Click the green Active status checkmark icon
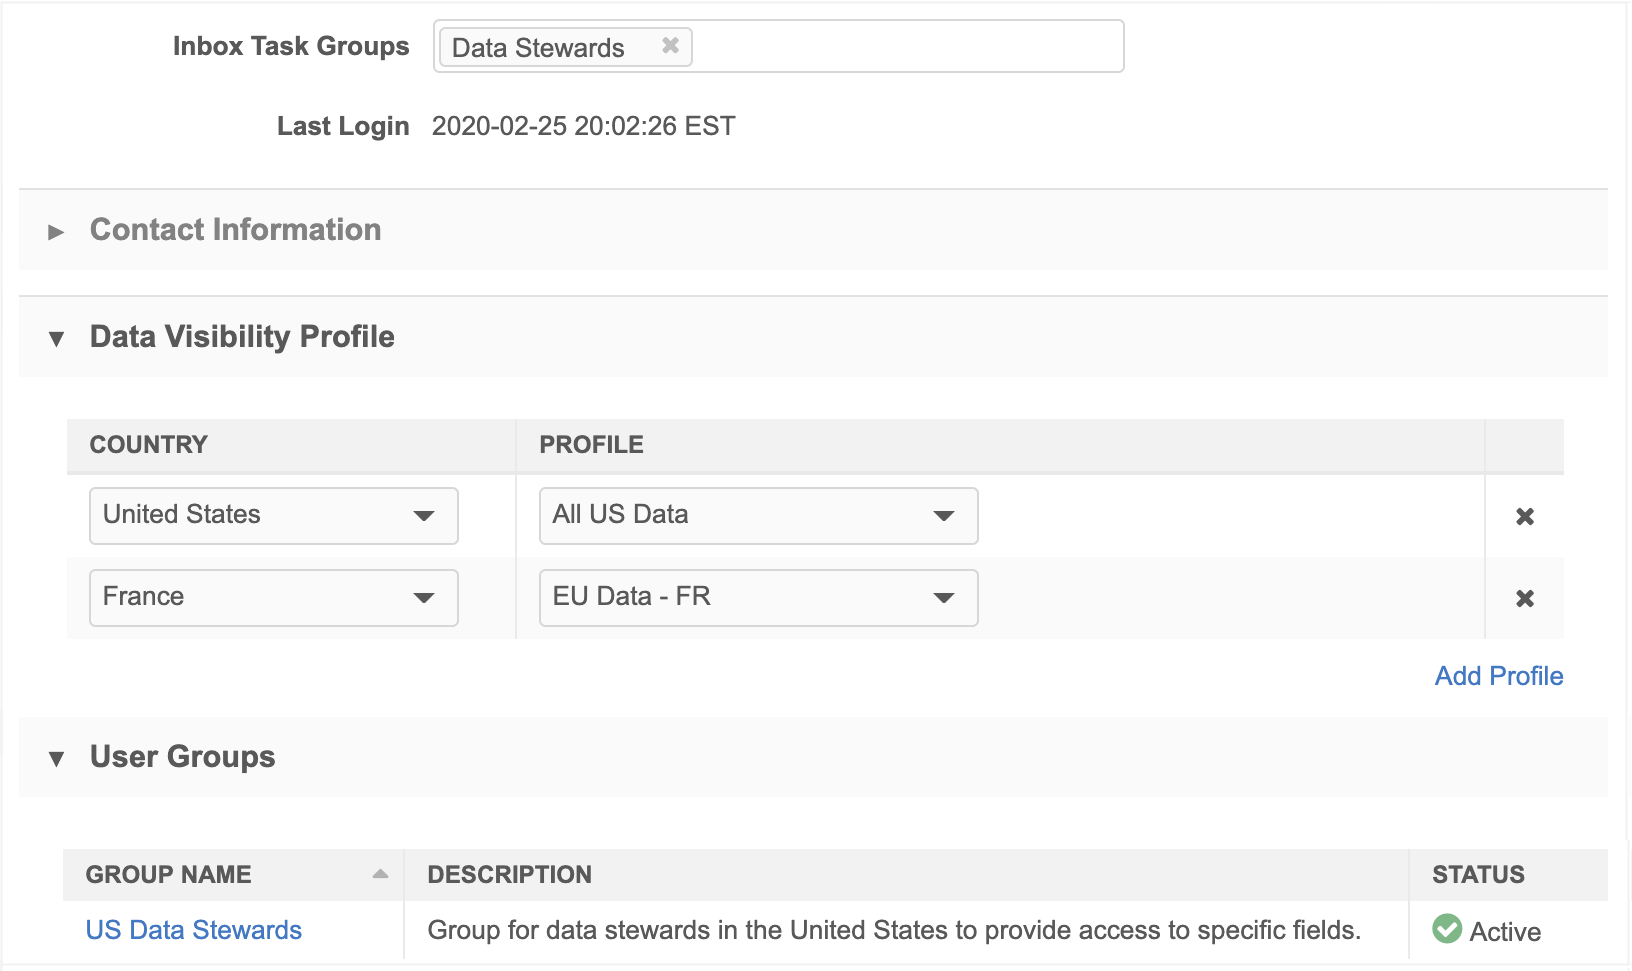Viewport: 1632px width, 971px height. 1446,929
